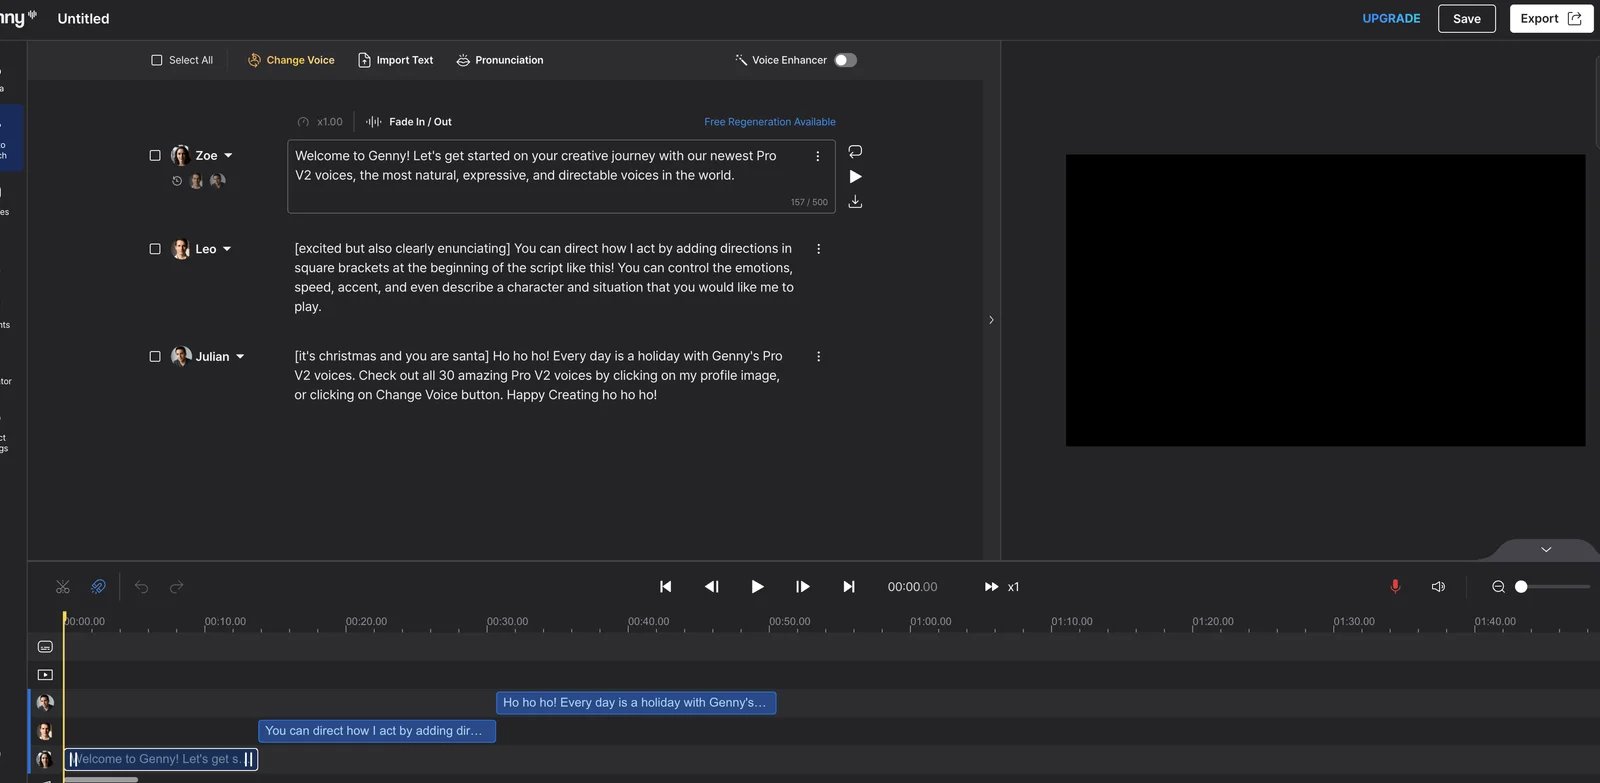Play Zoe's voice block preview

pyautogui.click(x=855, y=176)
